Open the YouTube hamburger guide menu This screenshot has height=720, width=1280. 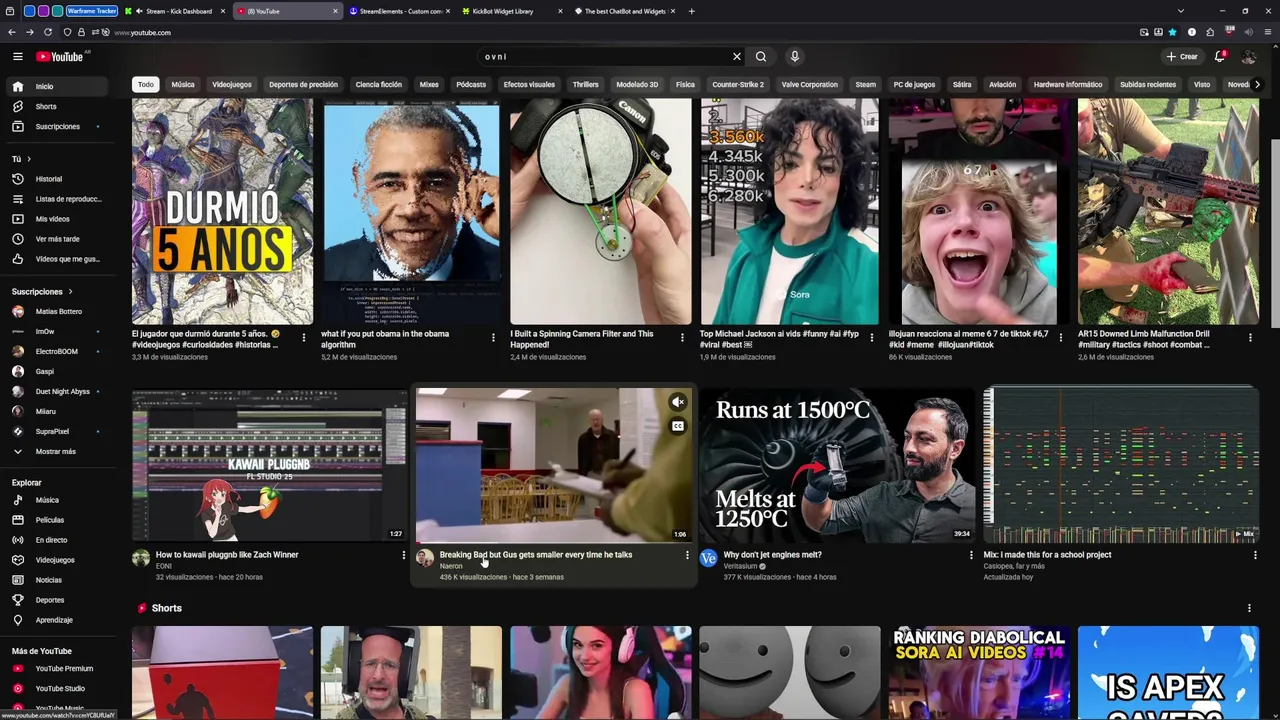(17, 57)
